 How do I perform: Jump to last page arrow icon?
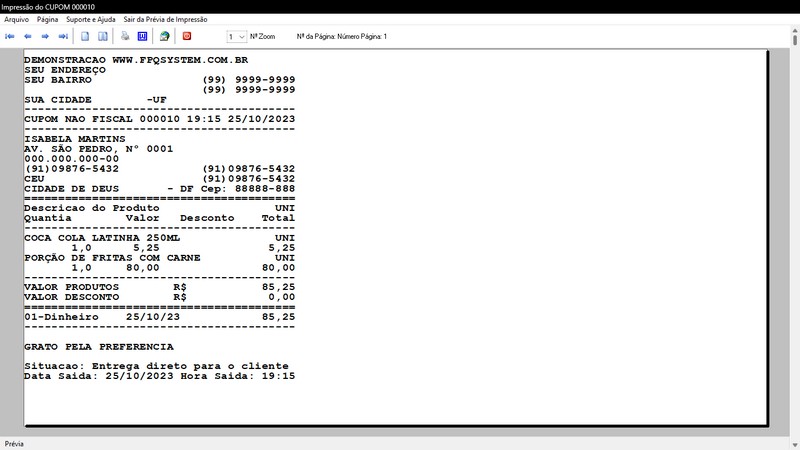(63, 36)
